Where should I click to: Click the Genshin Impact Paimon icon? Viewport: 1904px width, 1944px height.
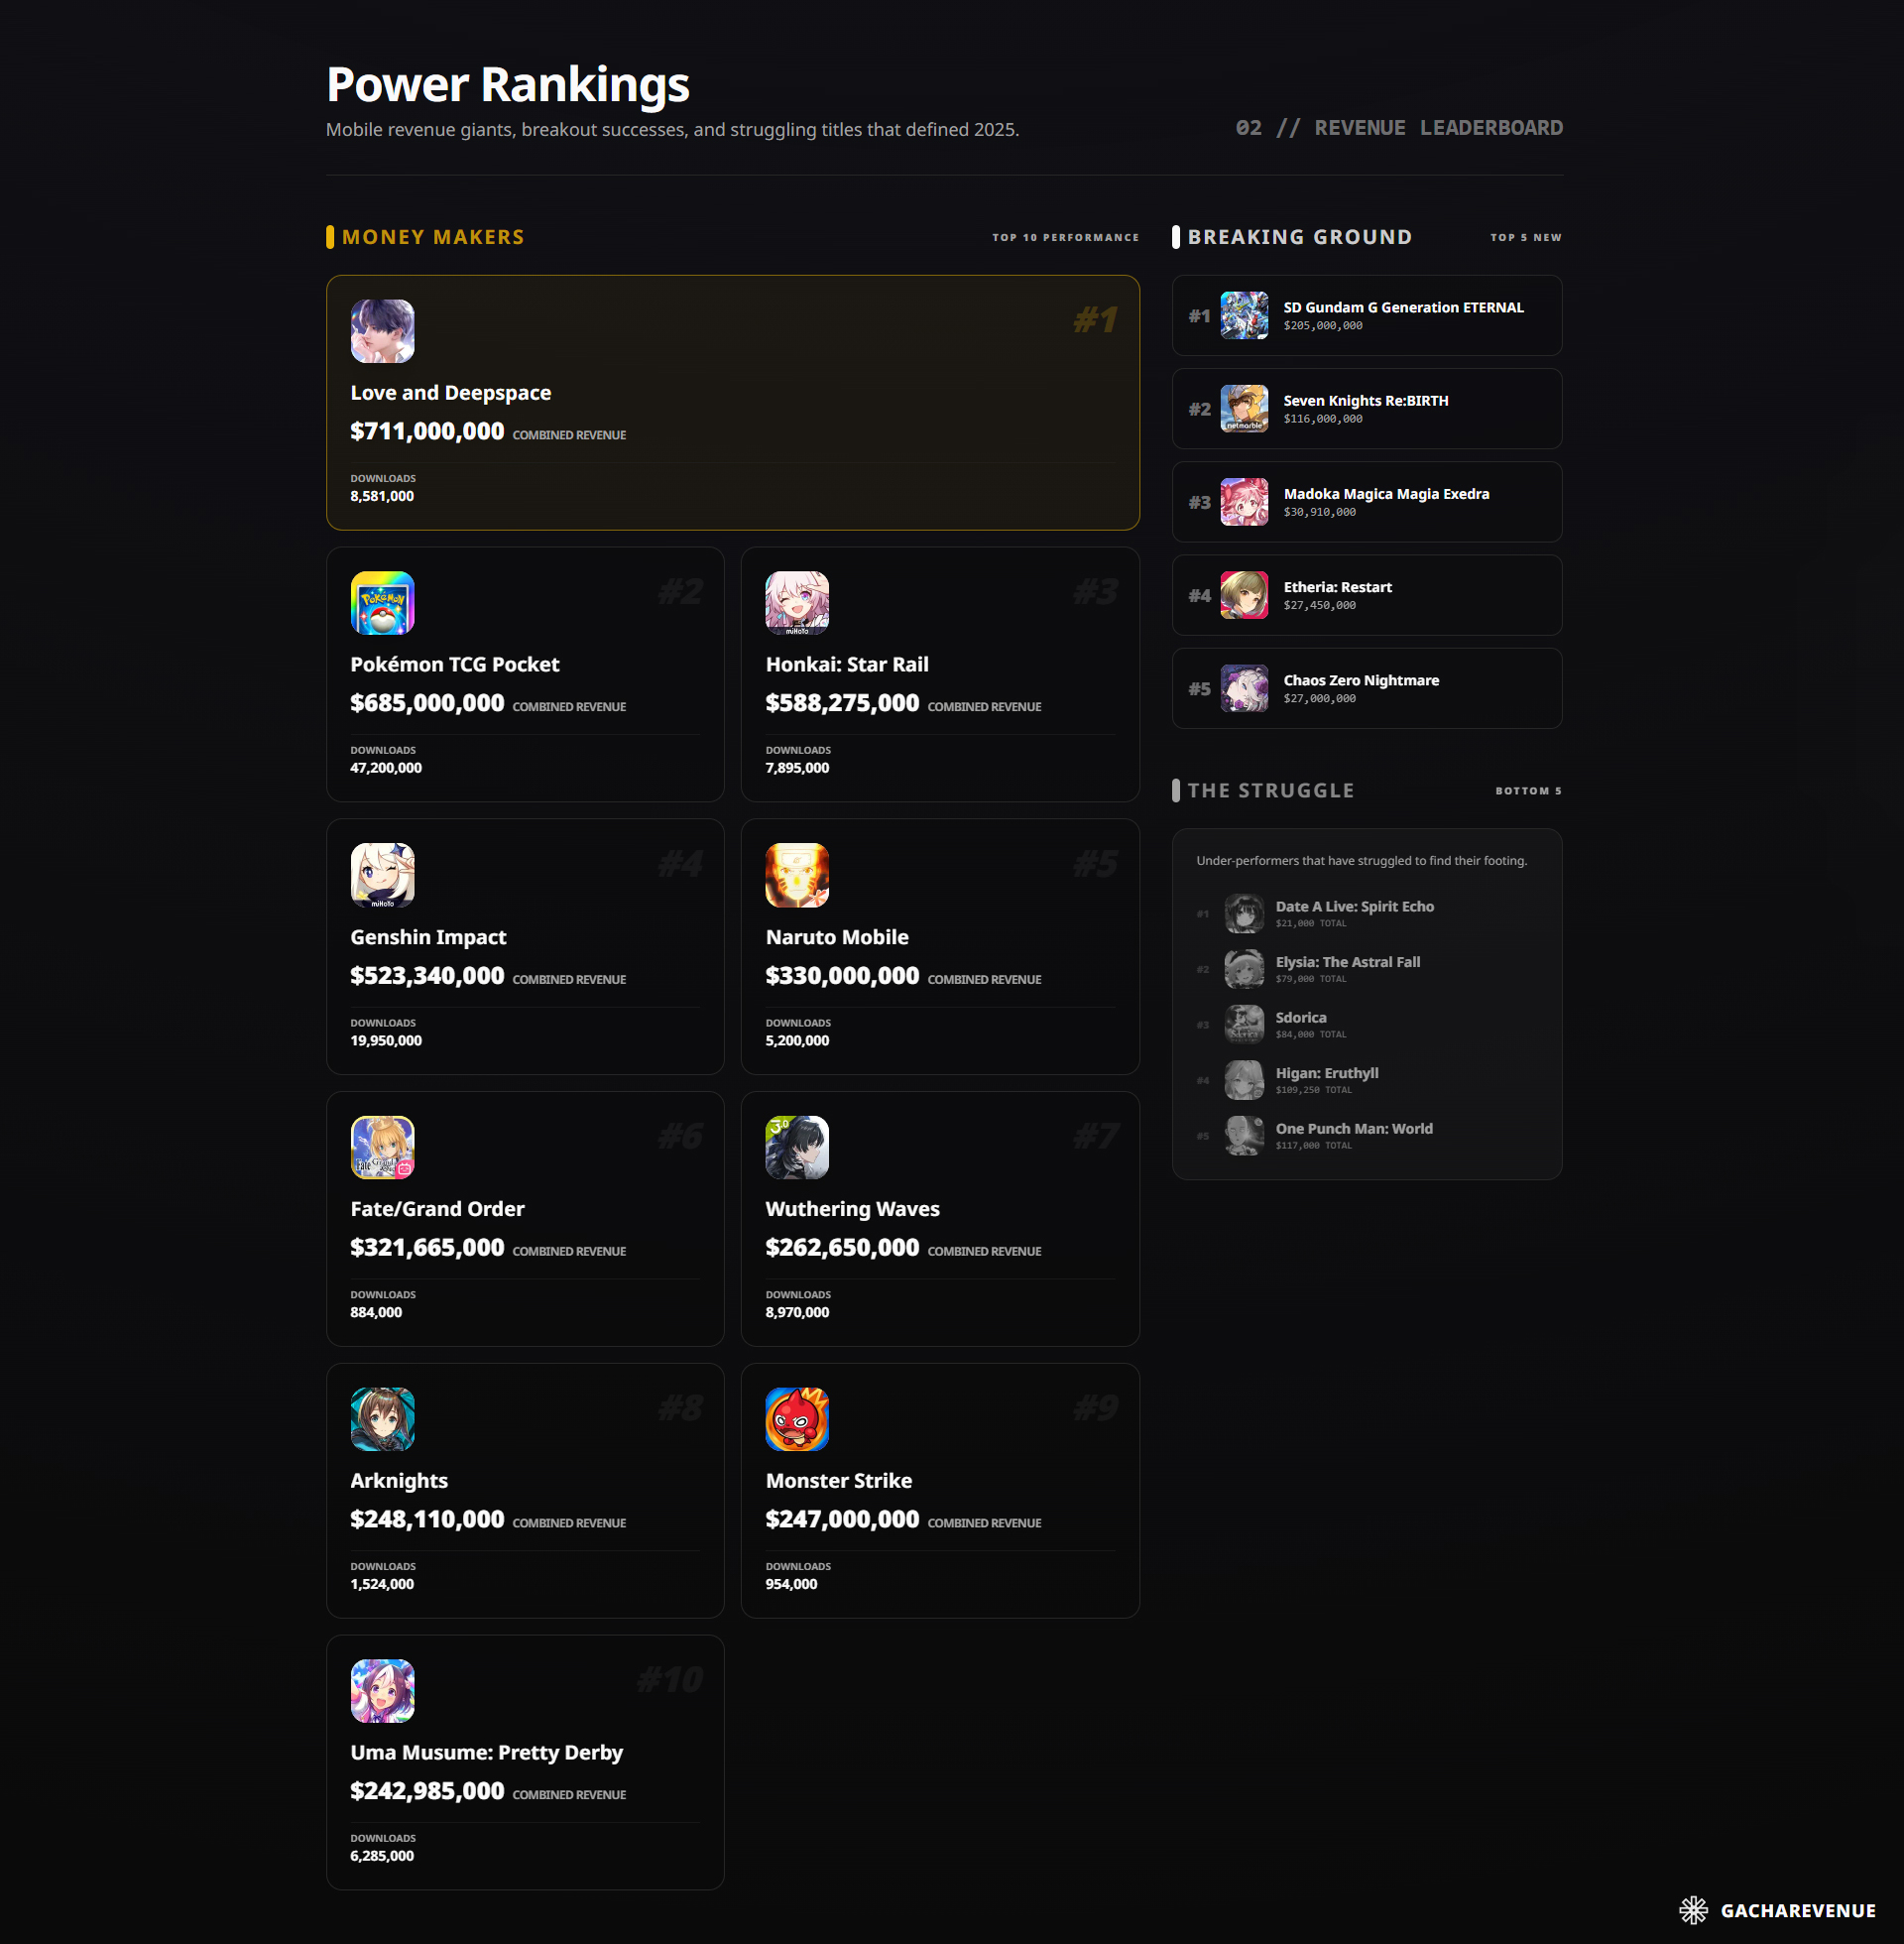click(382, 875)
